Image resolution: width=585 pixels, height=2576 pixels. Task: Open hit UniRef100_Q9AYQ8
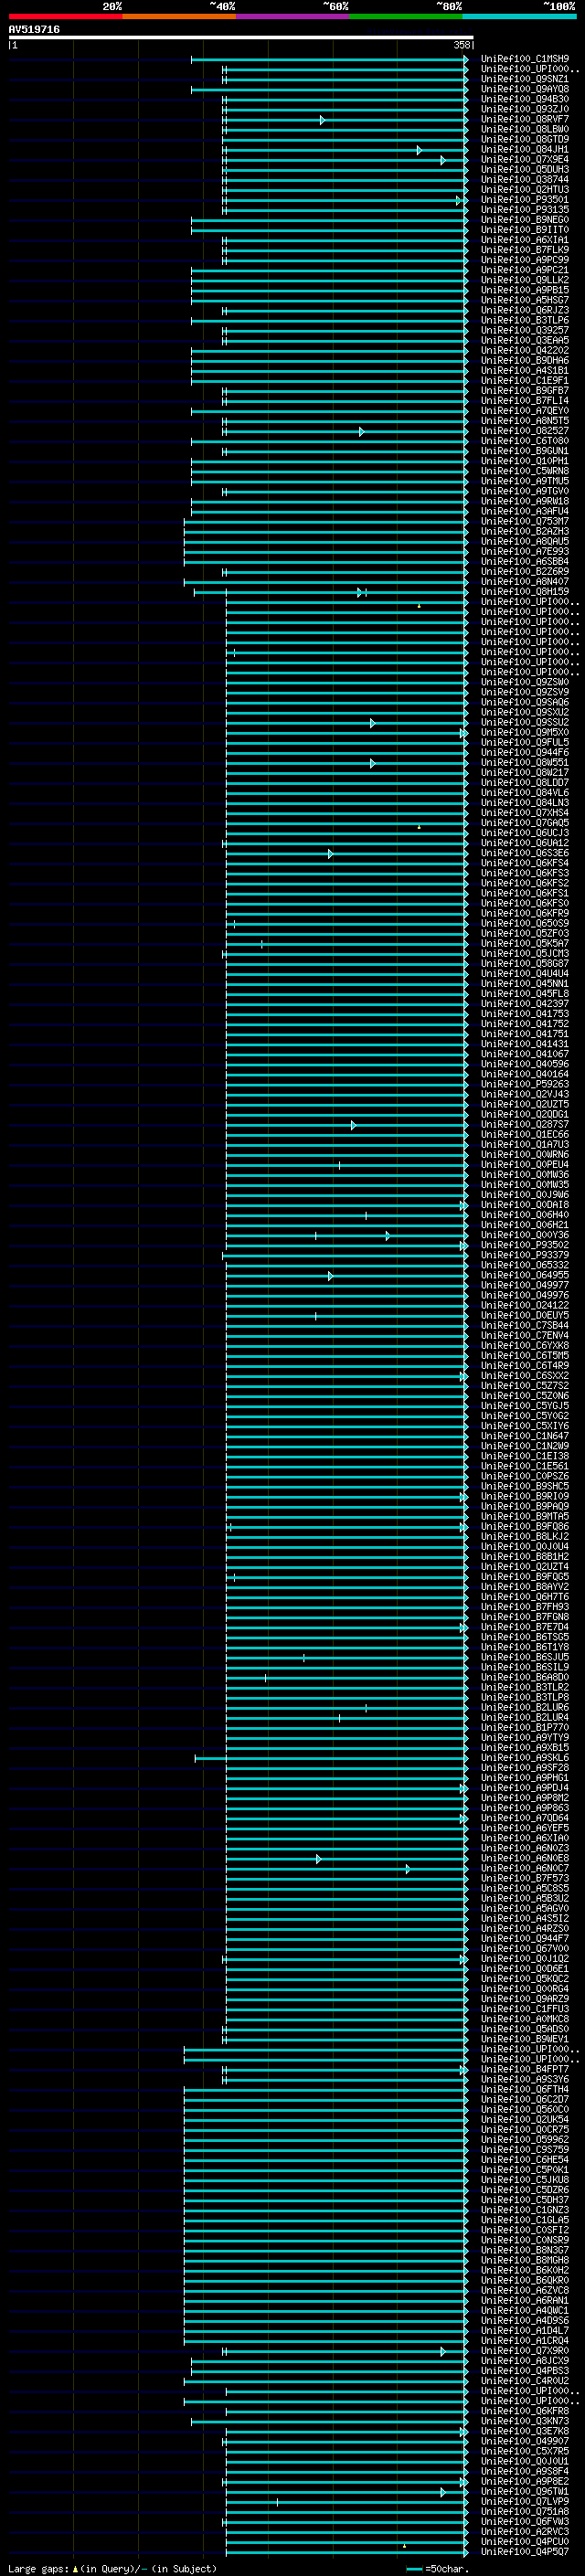[524, 89]
